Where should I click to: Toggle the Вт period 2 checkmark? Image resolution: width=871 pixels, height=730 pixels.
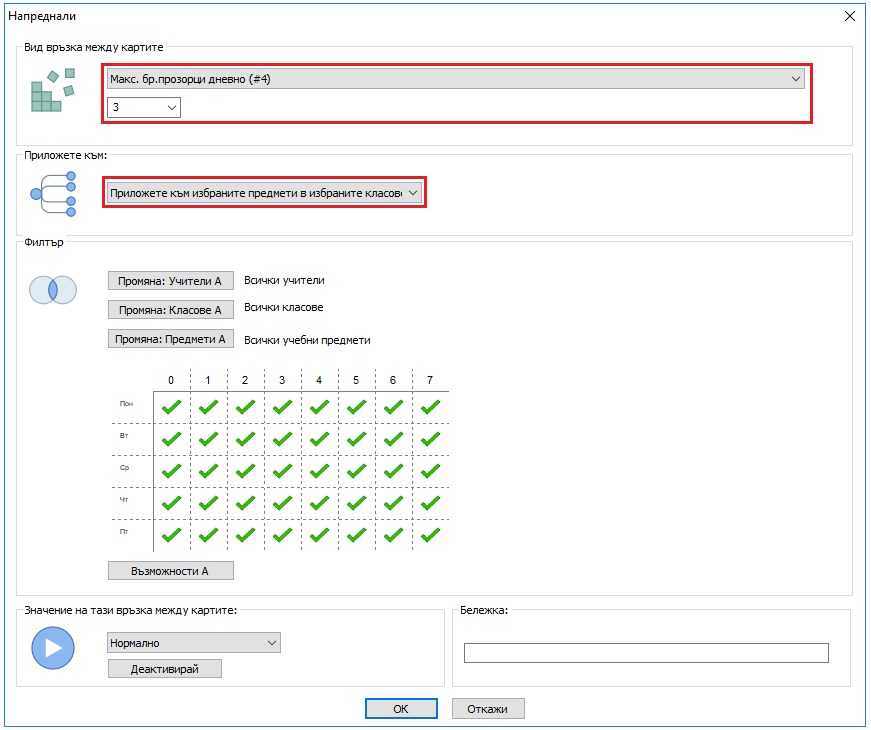[245, 439]
